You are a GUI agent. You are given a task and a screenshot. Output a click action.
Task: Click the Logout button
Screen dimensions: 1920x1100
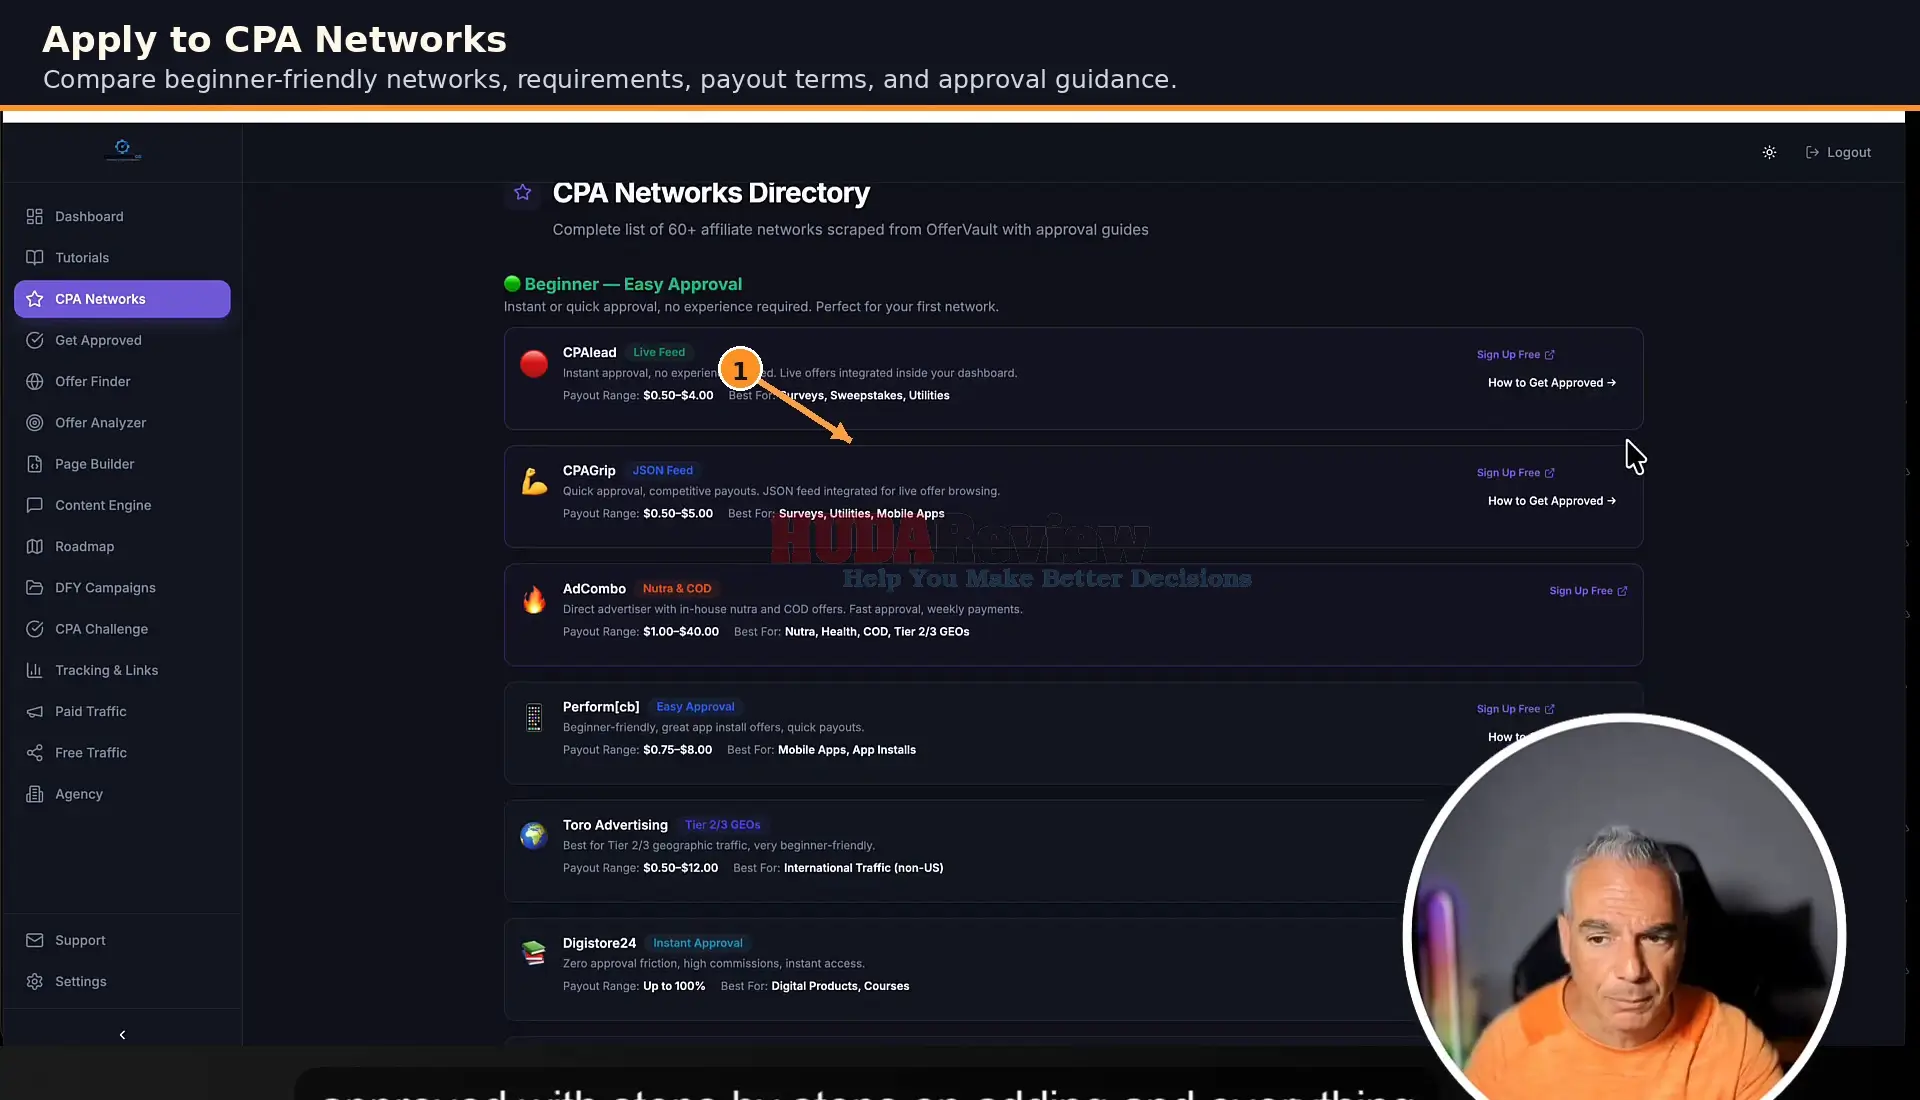tap(1838, 152)
